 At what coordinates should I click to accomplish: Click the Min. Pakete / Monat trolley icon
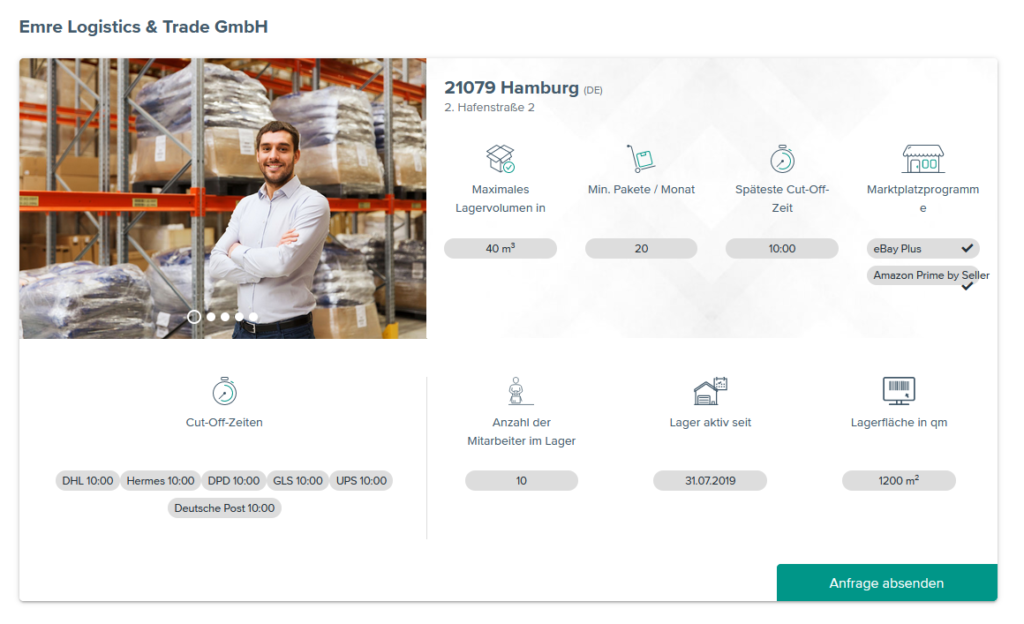(641, 156)
